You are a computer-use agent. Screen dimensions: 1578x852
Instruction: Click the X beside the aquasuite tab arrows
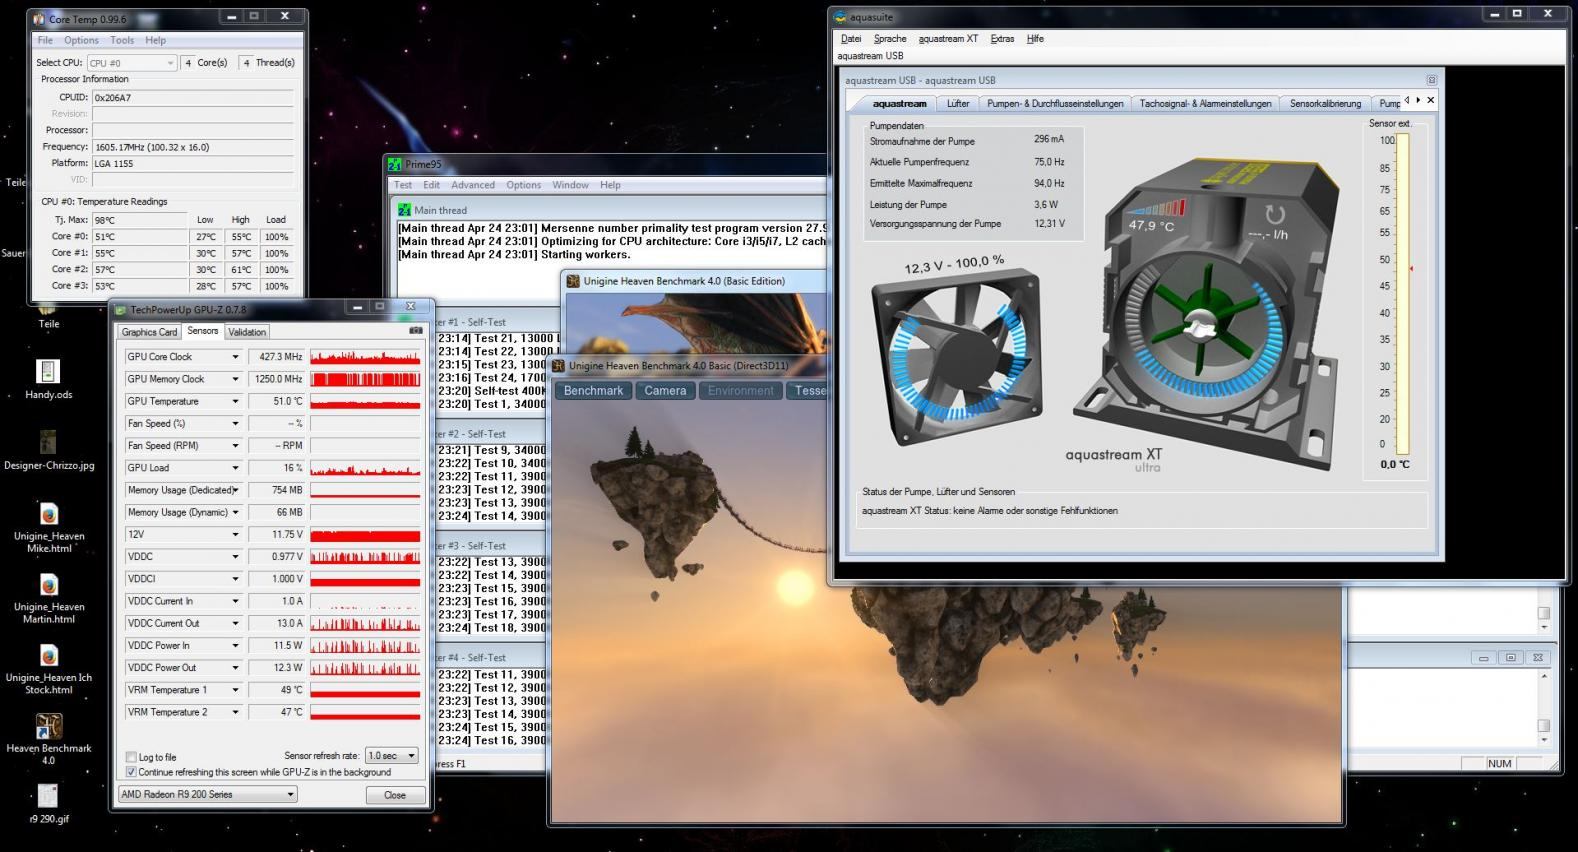[x=1430, y=100]
